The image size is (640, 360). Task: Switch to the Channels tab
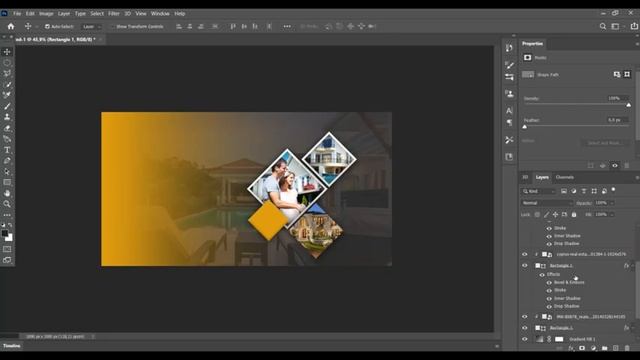564,177
